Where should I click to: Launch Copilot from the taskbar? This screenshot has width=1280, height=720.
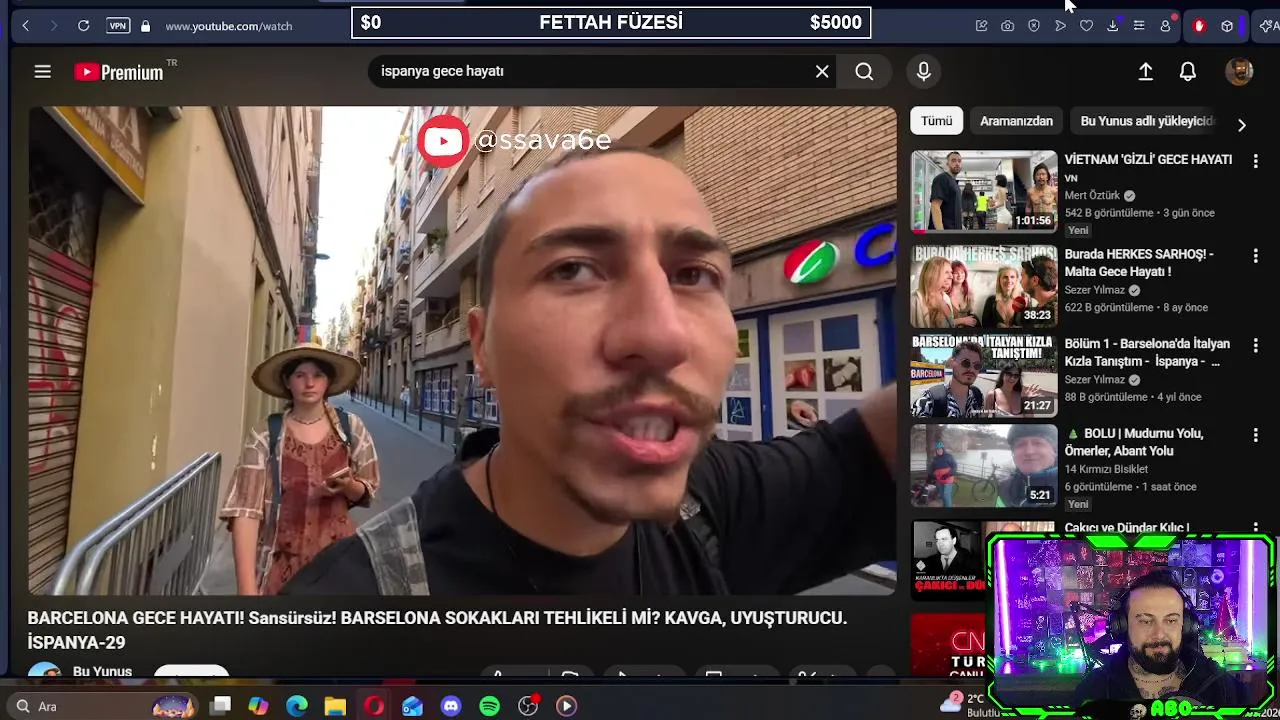(258, 706)
